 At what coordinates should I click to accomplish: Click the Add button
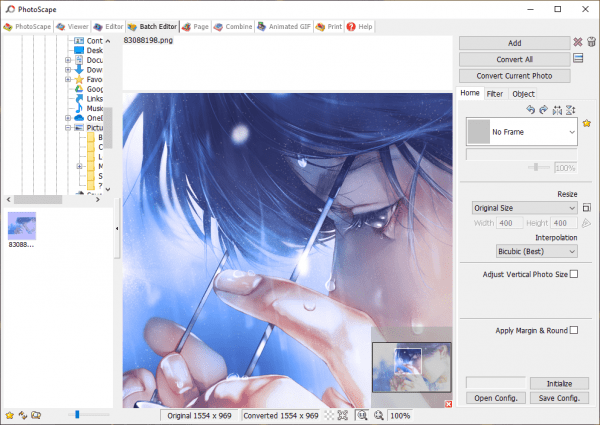(x=515, y=43)
